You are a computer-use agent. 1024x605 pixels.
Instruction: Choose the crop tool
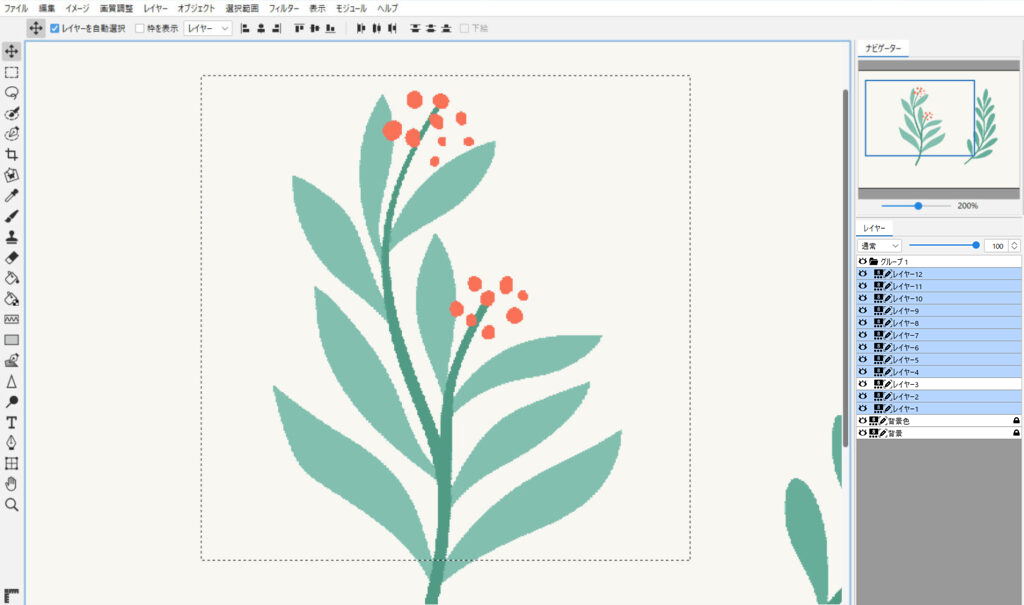pyautogui.click(x=12, y=154)
